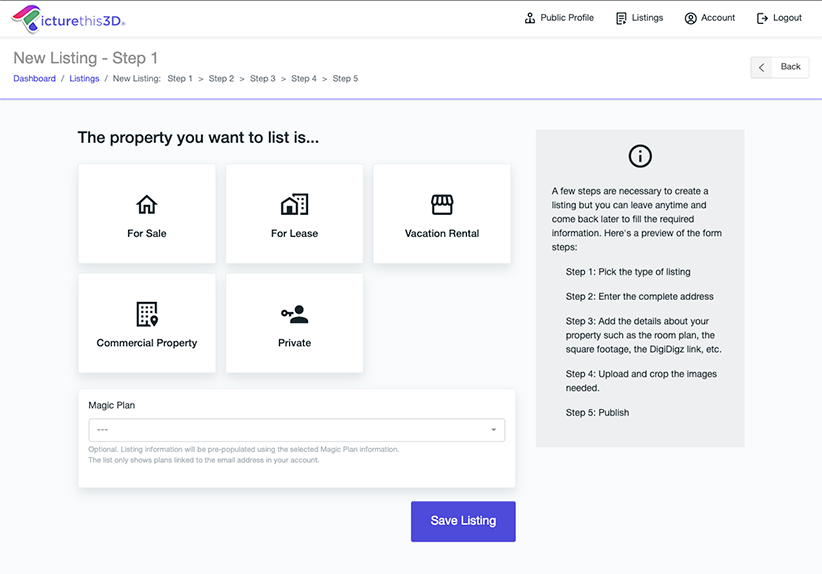Pick the Commercial Property building icon
This screenshot has height=574, width=822.
[x=147, y=314]
